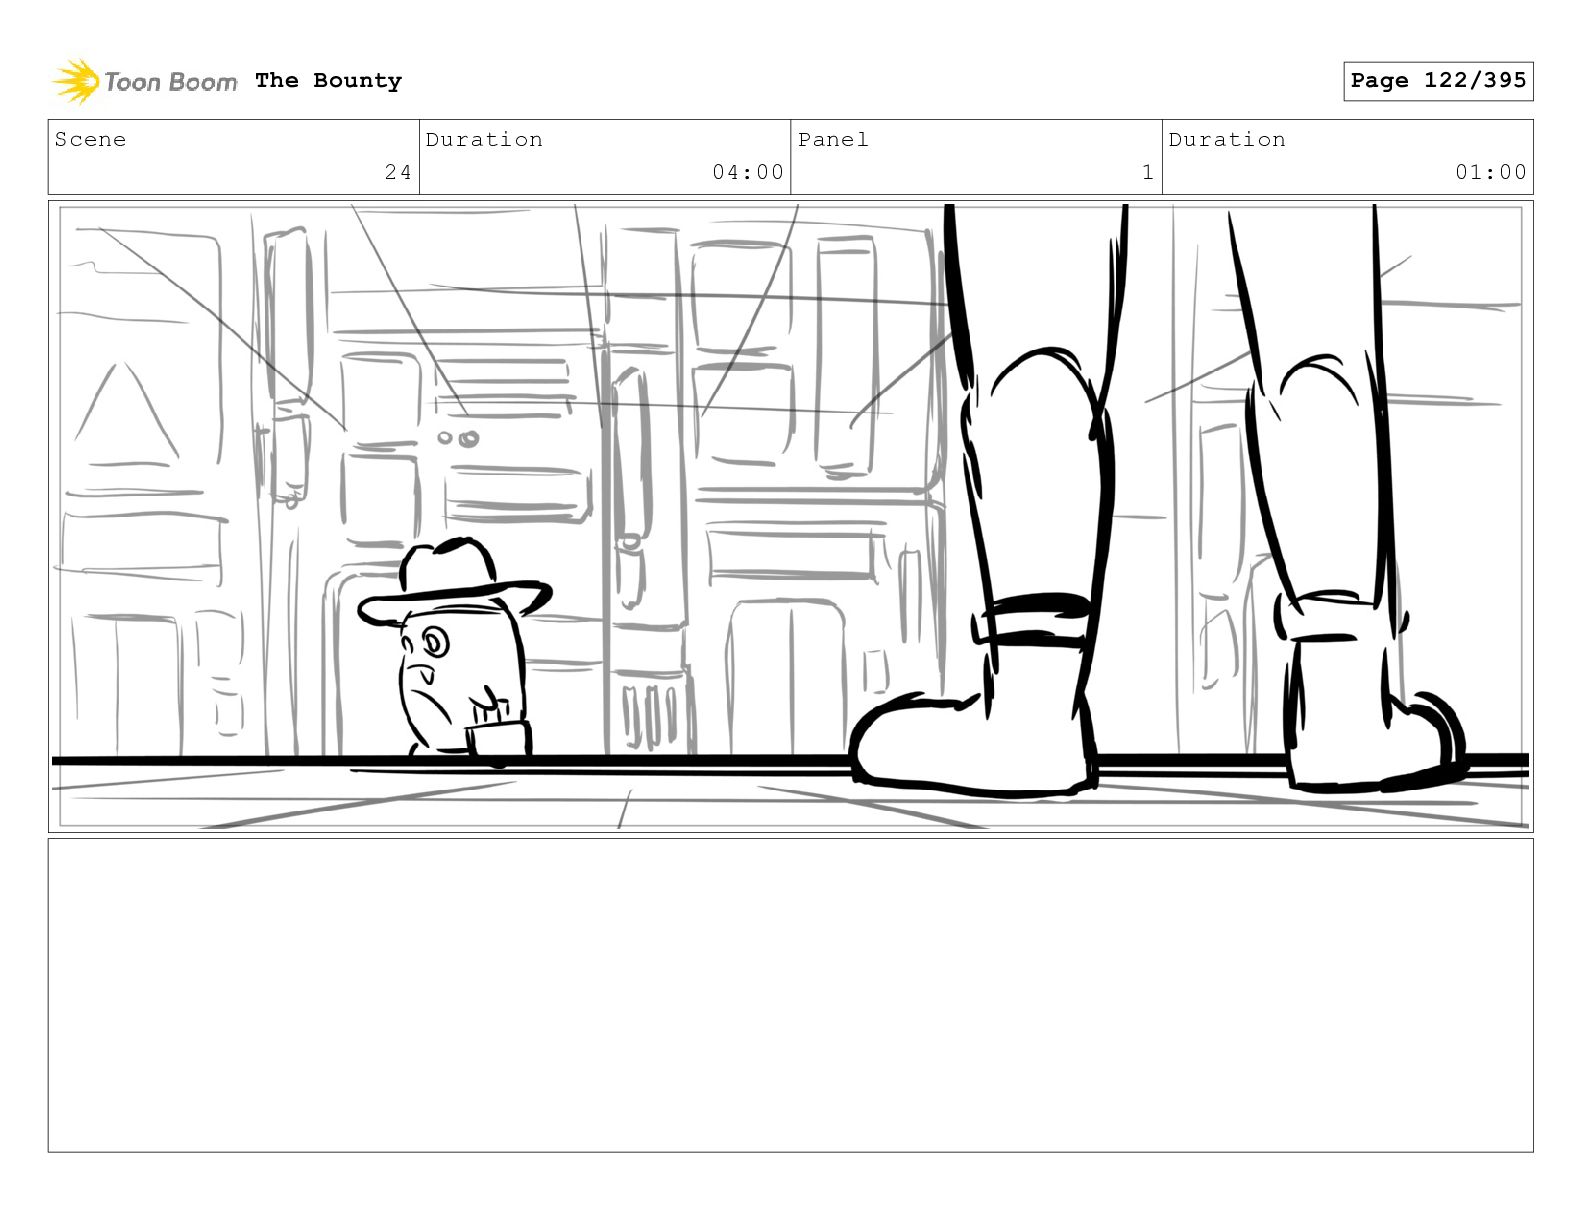Image resolution: width=1584 pixels, height=1224 pixels.
Task: Click the panel number '1'
Action: point(1148,172)
